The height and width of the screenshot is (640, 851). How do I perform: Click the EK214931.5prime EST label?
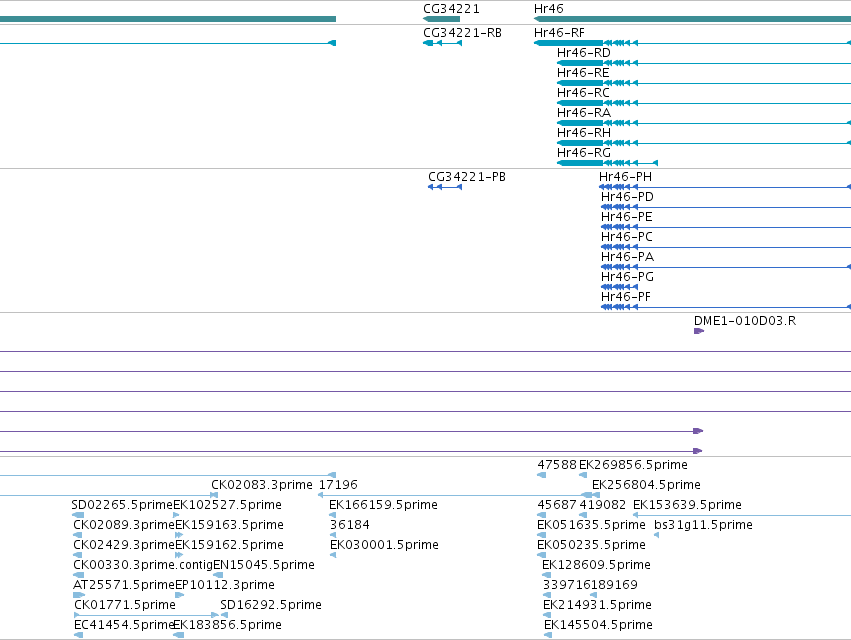click(597, 604)
